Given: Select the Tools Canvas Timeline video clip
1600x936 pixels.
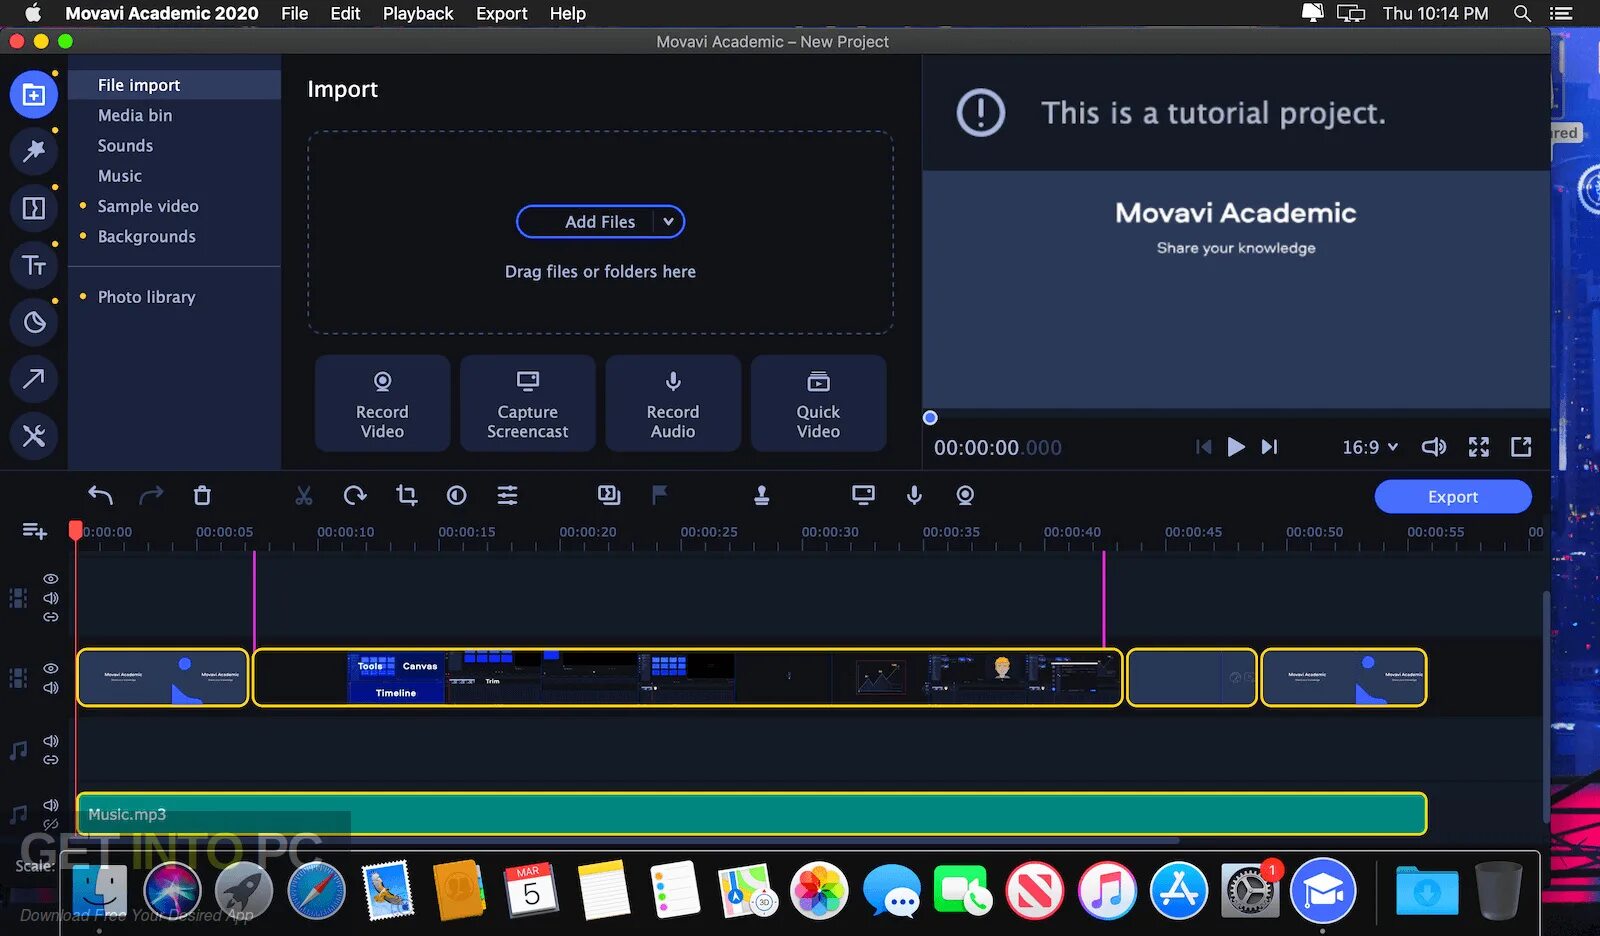Looking at the screenshot, I should pyautogui.click(x=688, y=678).
